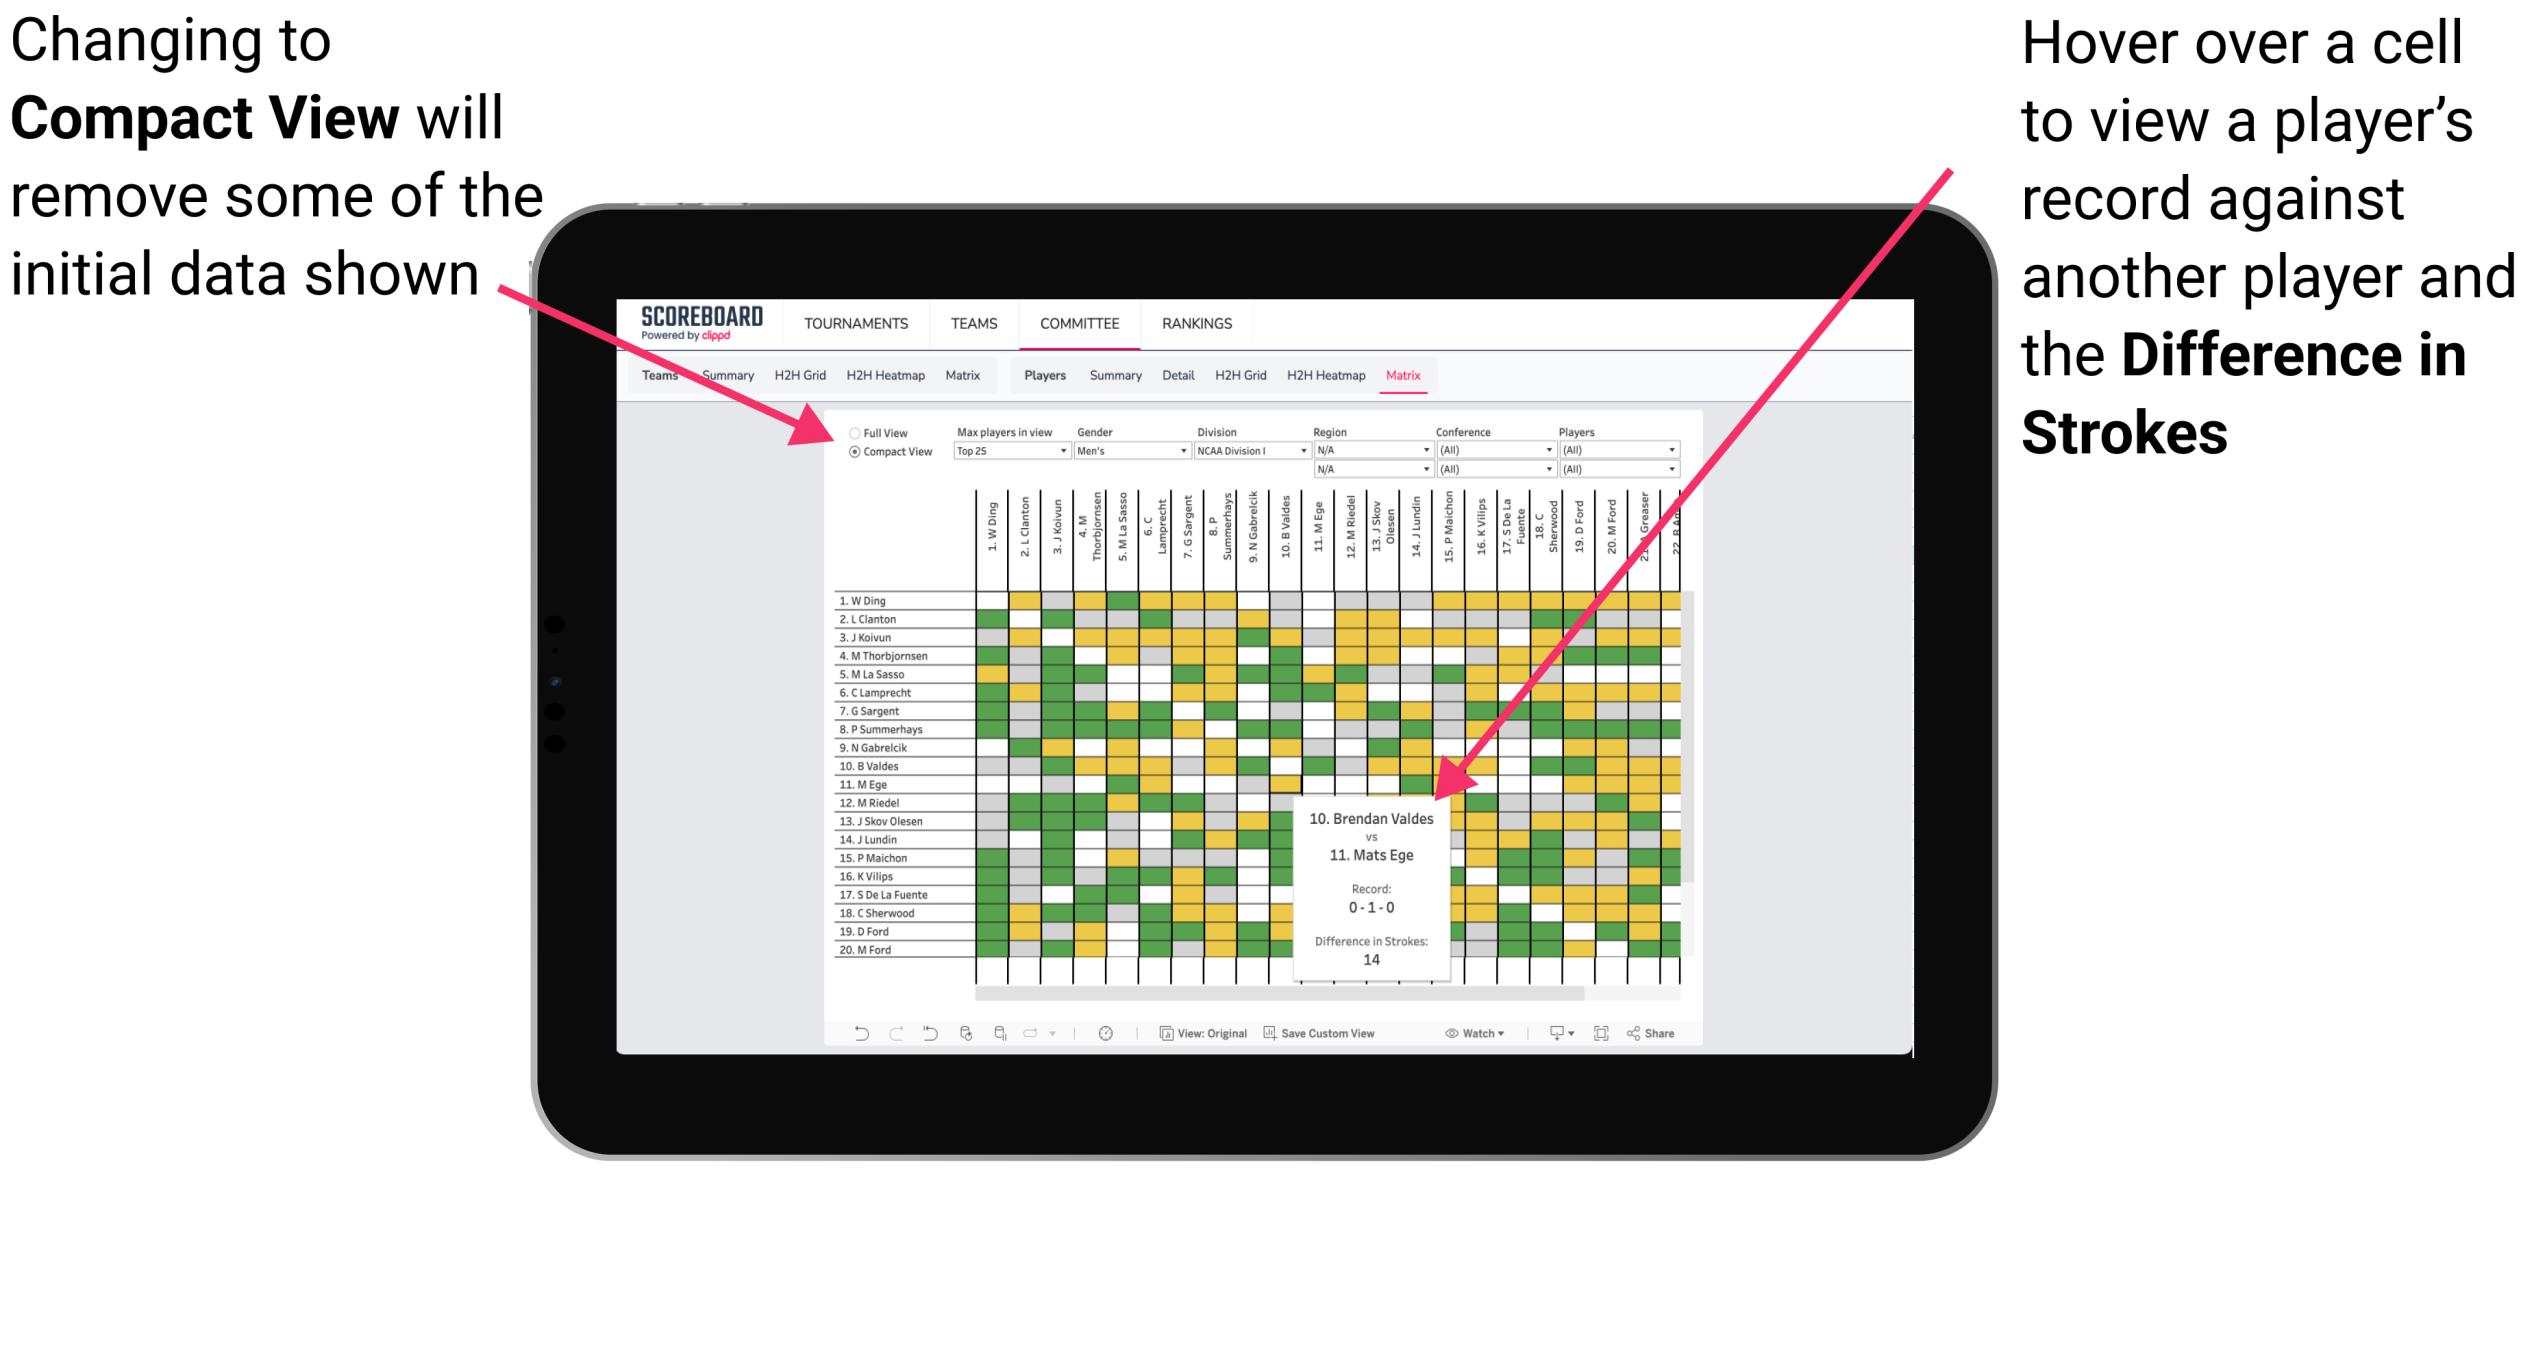
Task: Open the Conference dropdown selector
Action: coord(1491,451)
